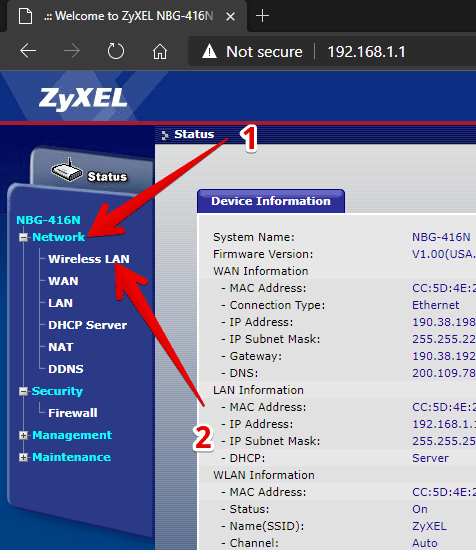Select the Device Information tab
This screenshot has height=550, width=476.
[x=271, y=201]
